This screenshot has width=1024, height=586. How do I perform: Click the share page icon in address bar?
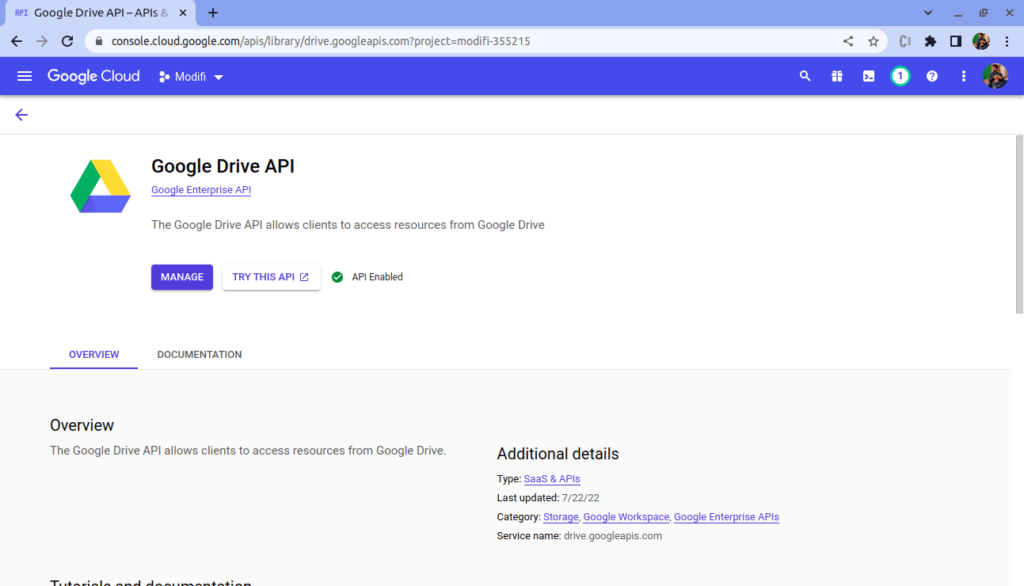[x=848, y=41]
